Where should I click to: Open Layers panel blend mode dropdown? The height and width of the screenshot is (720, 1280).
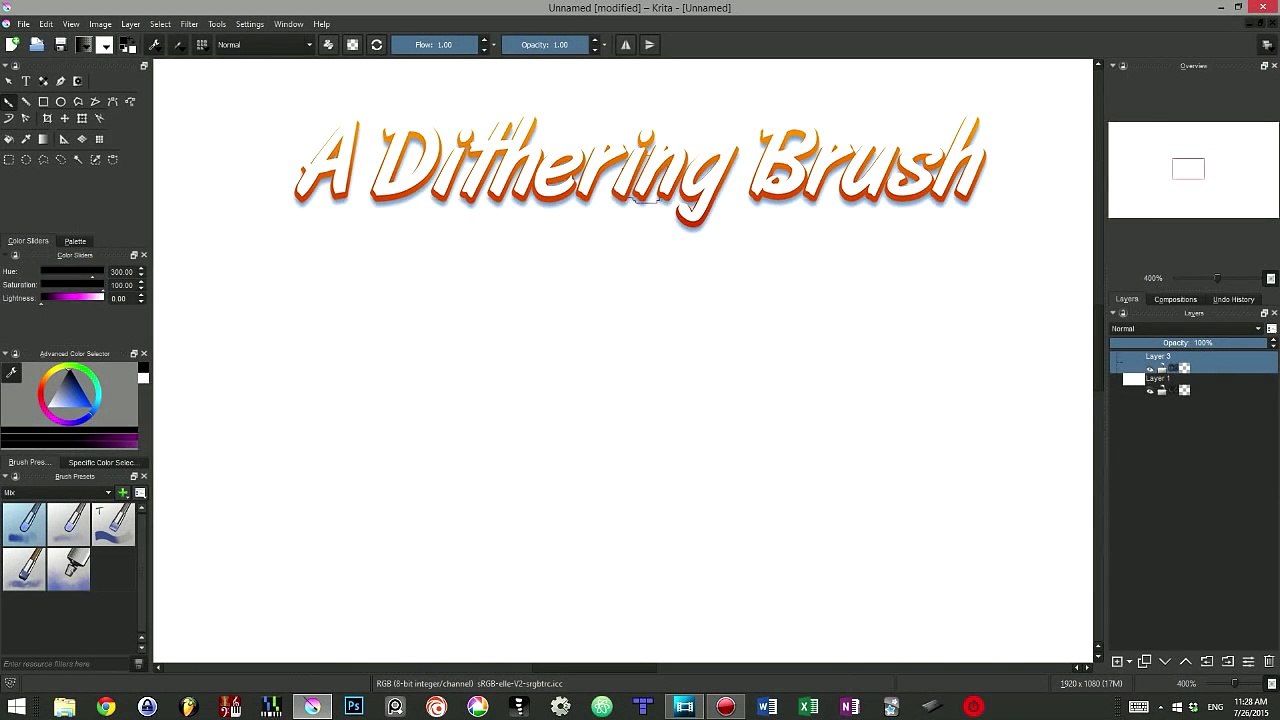point(1186,328)
